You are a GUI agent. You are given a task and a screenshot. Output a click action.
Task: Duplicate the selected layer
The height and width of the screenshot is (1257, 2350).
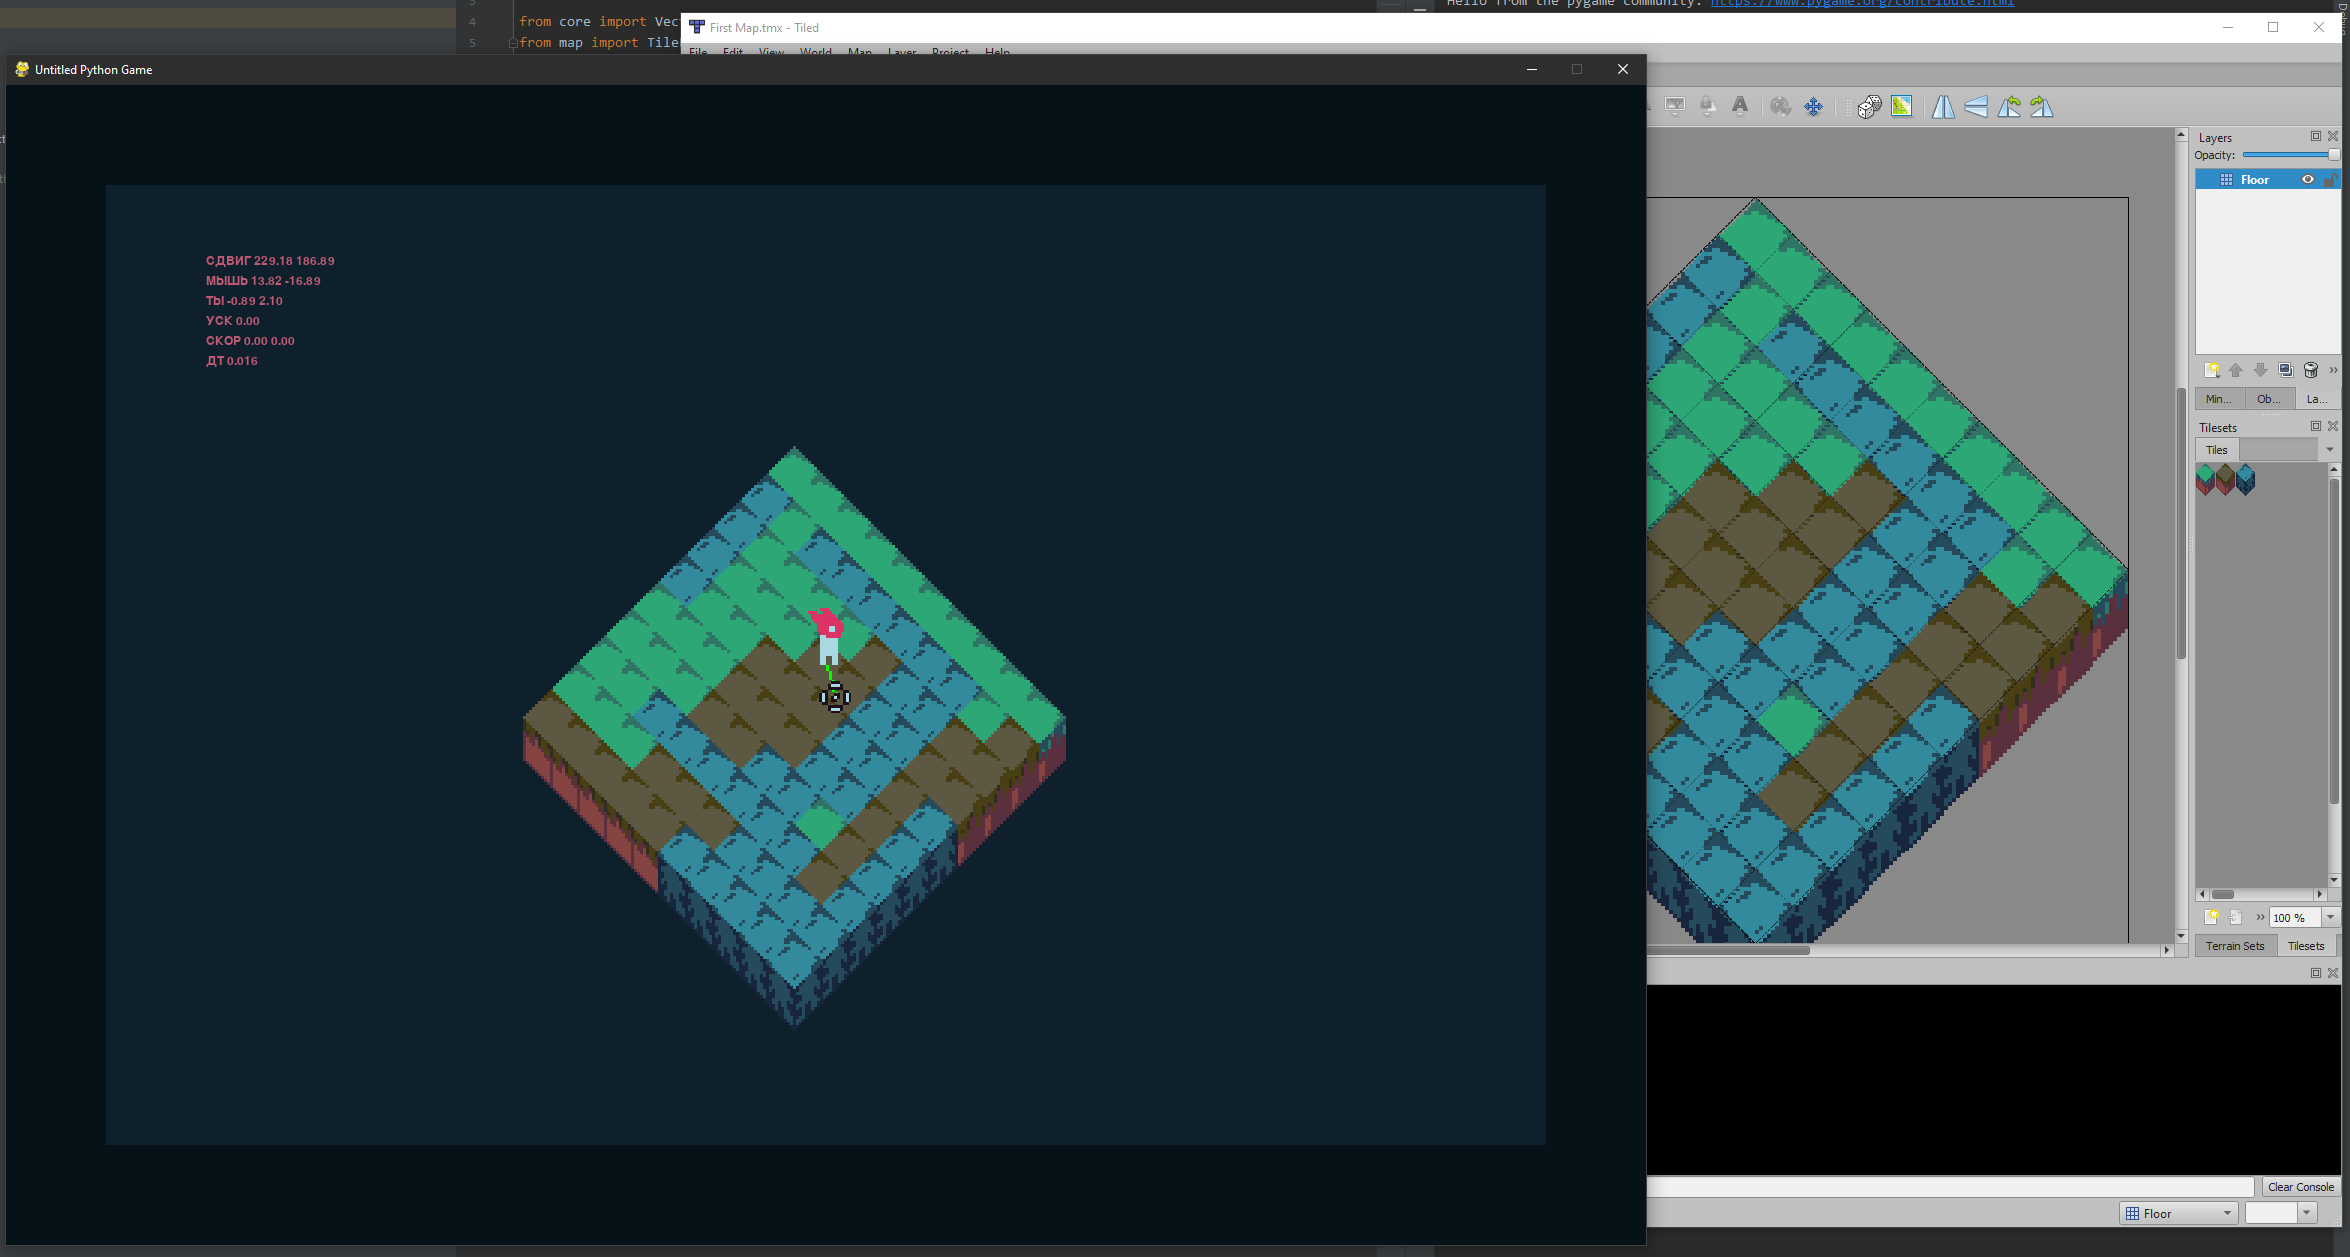click(x=2285, y=370)
